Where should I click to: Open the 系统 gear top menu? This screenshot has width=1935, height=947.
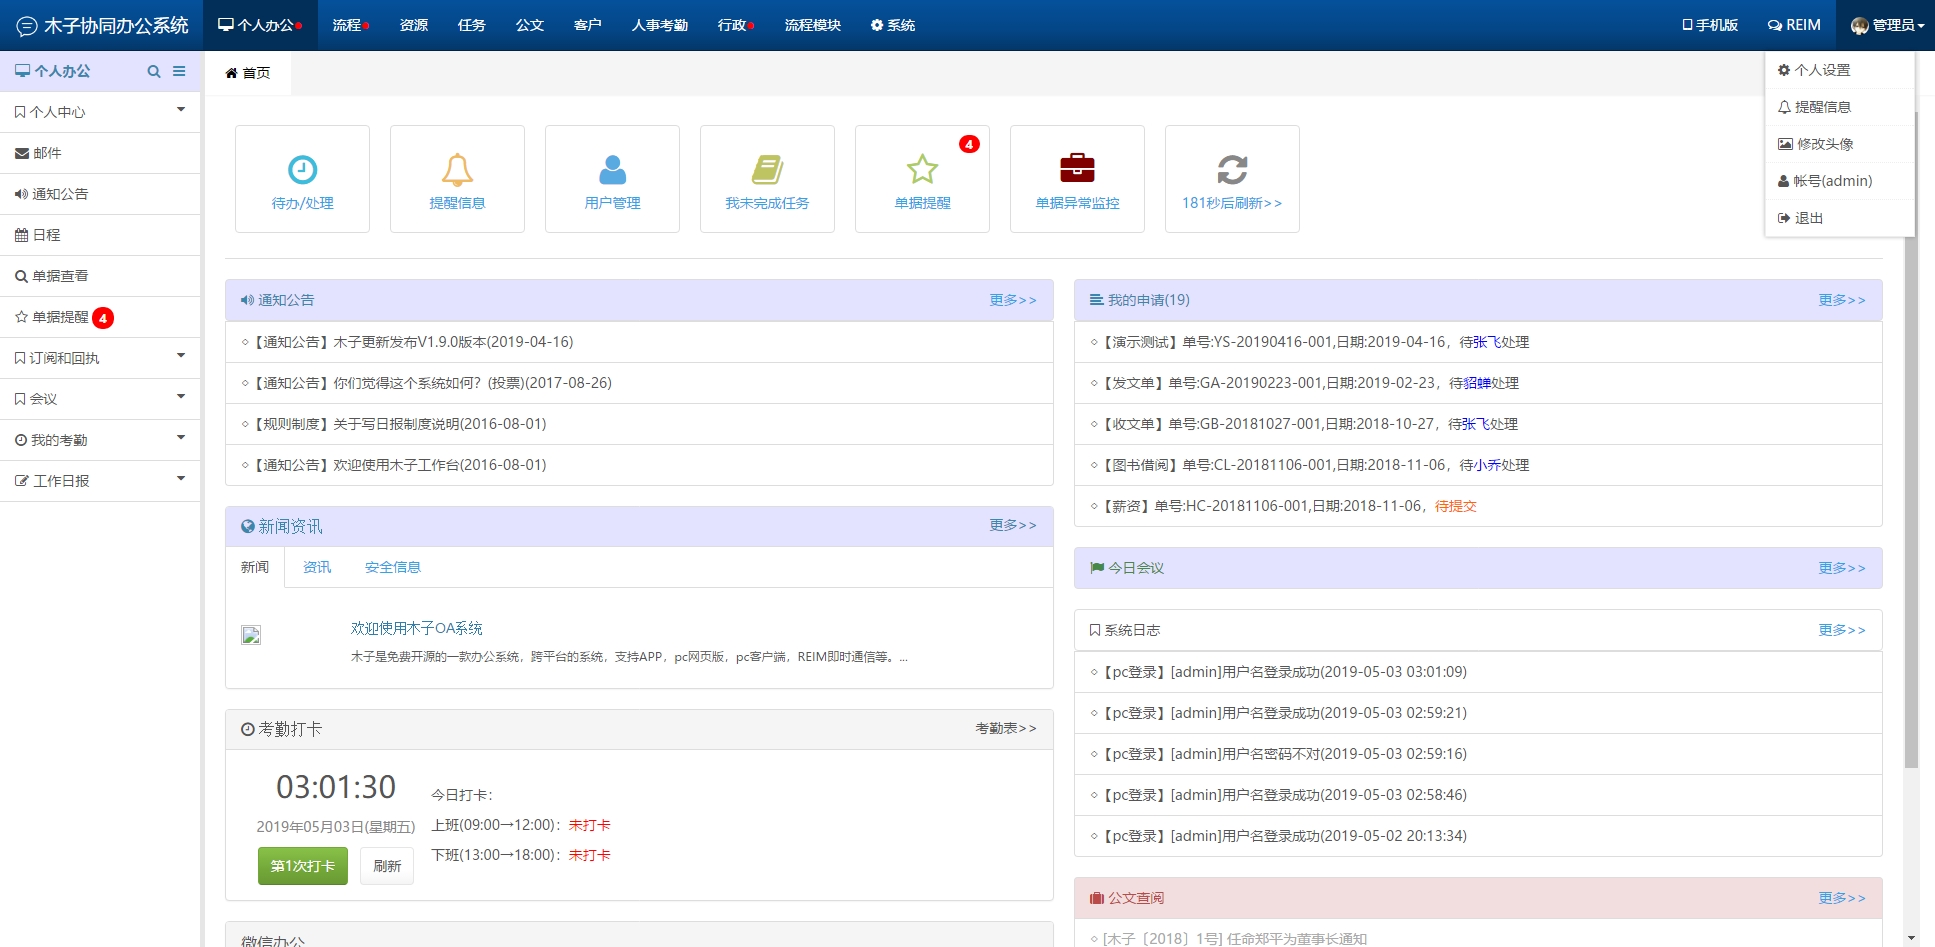point(893,25)
